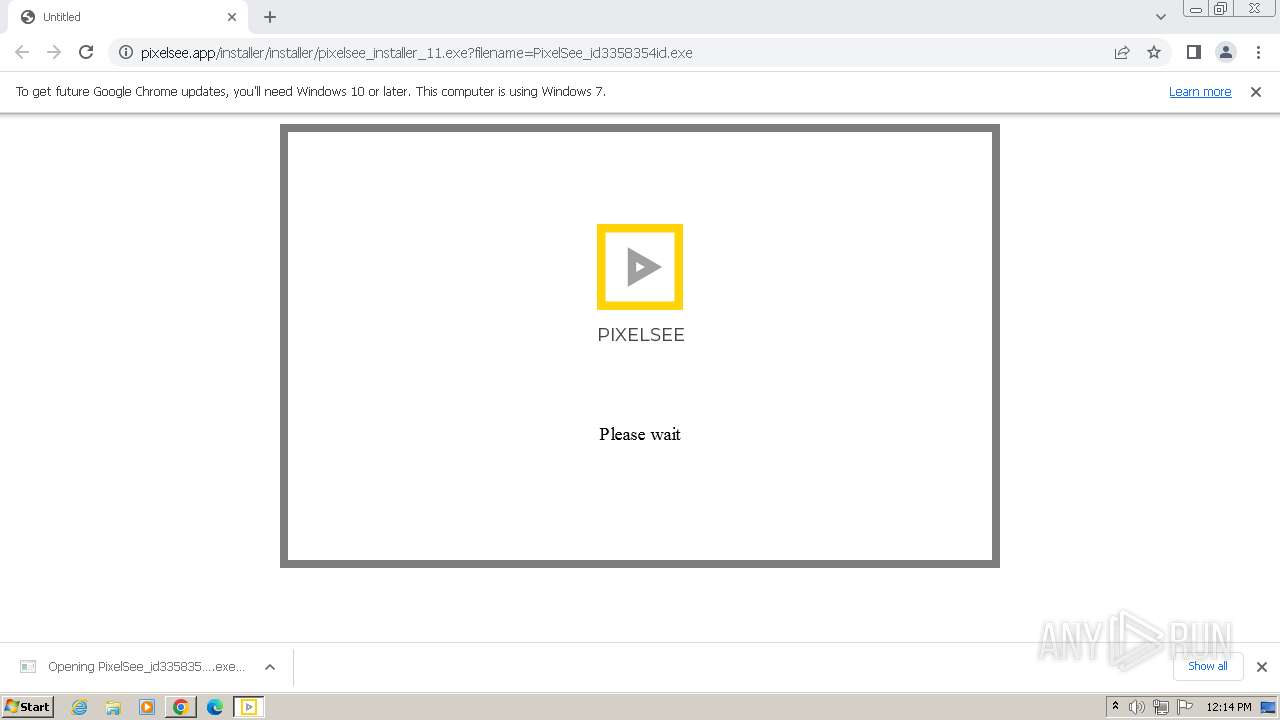Screen dimensions: 1280x720
Task: Close the Untitled tab
Action: pyautogui.click(x=232, y=17)
